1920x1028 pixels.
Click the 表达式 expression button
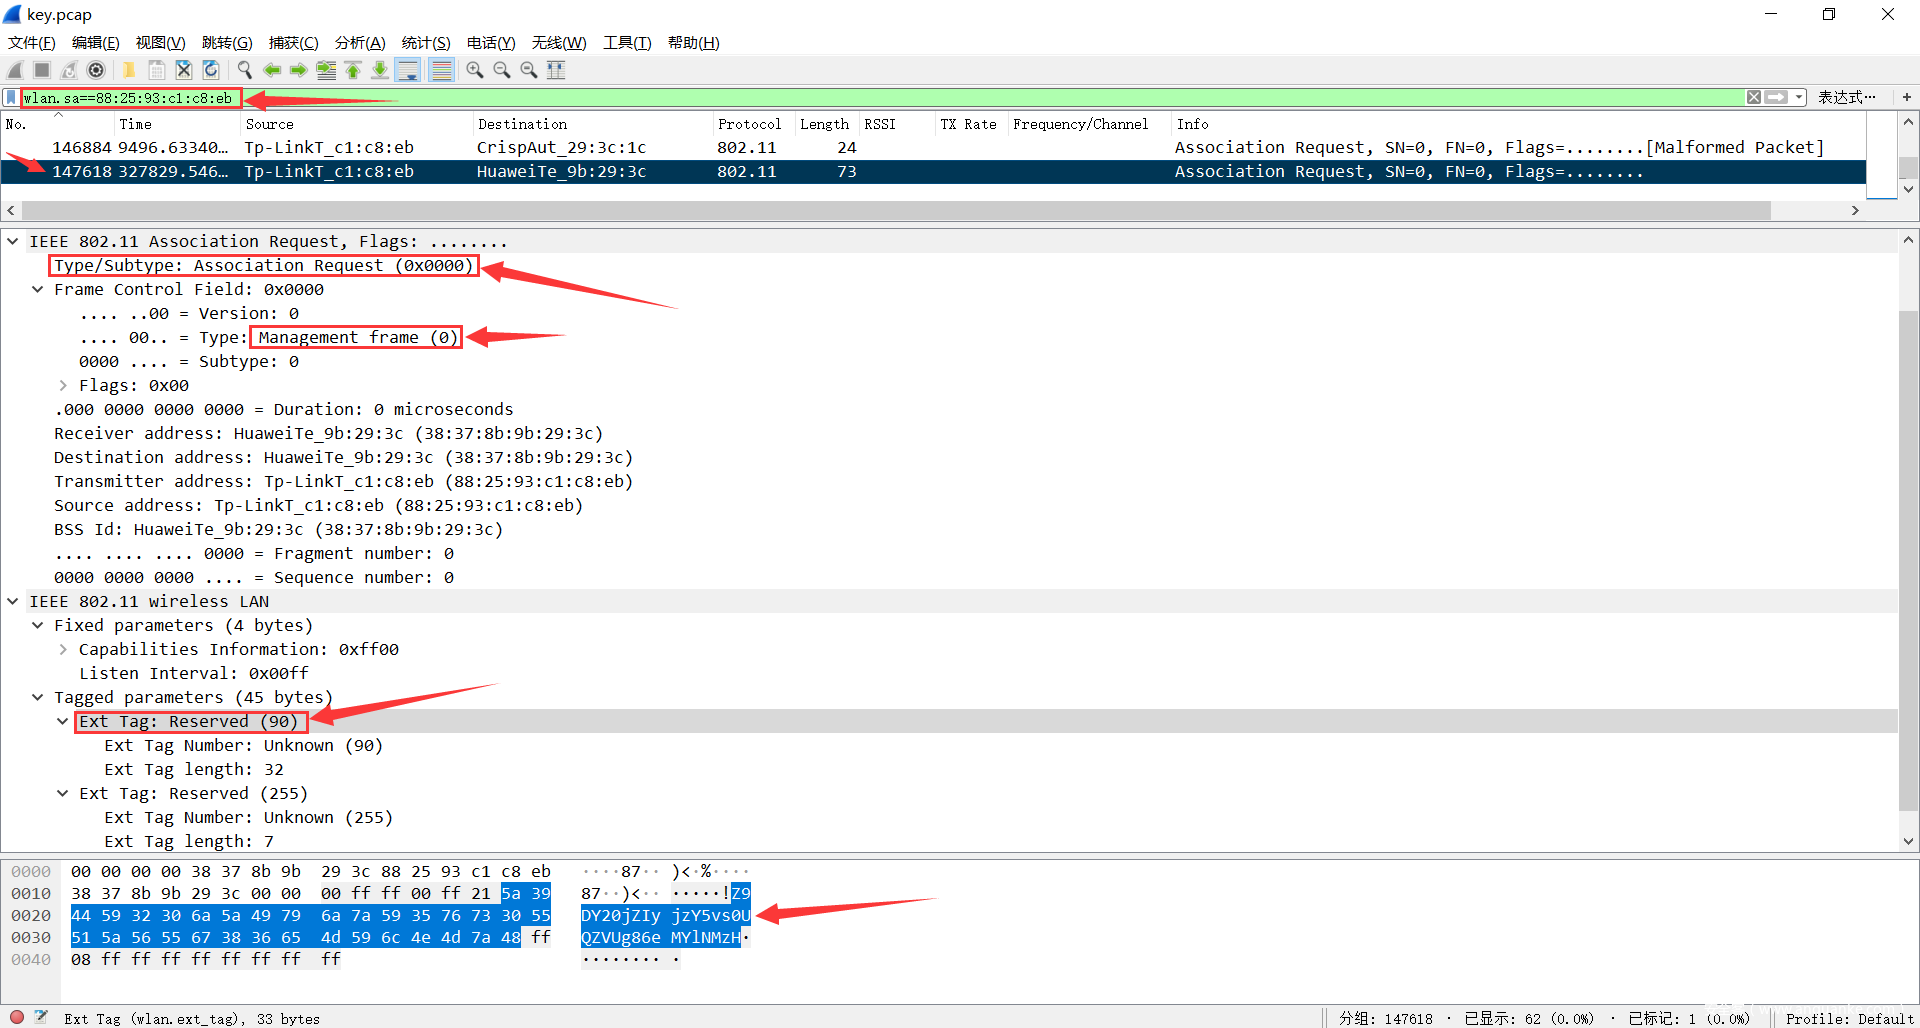1846,97
